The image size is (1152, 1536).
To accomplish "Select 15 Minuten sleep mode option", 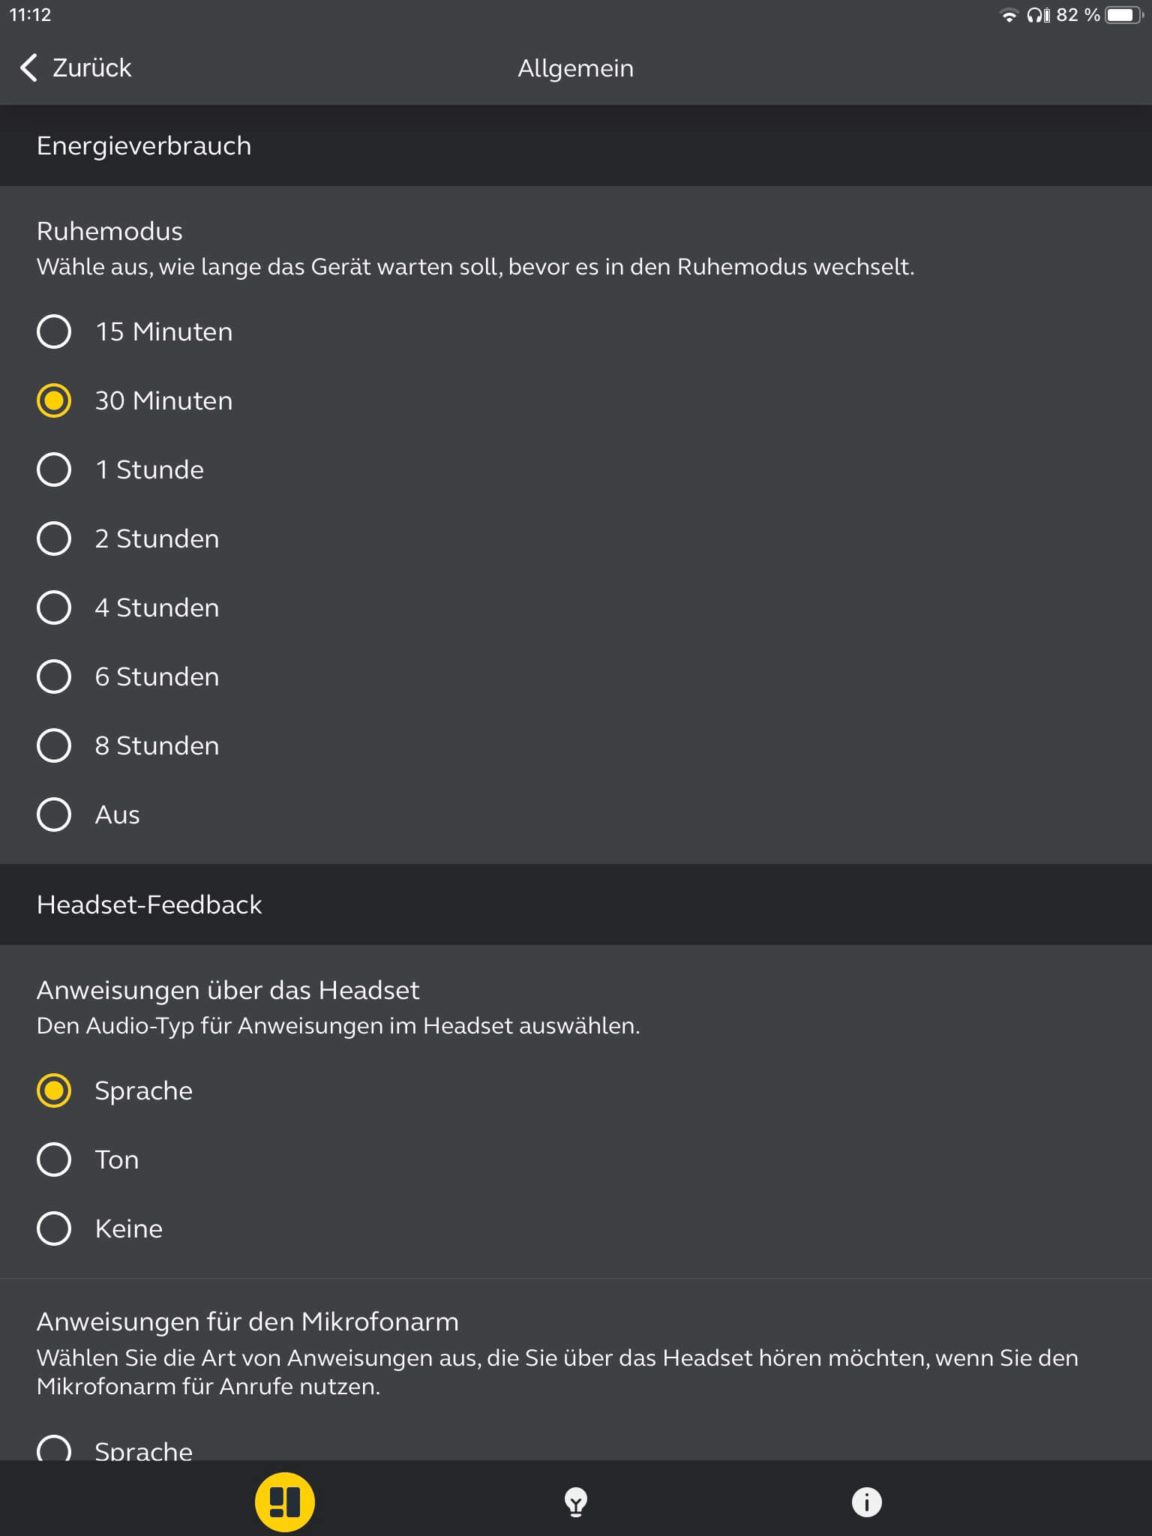I will pyautogui.click(x=54, y=332).
